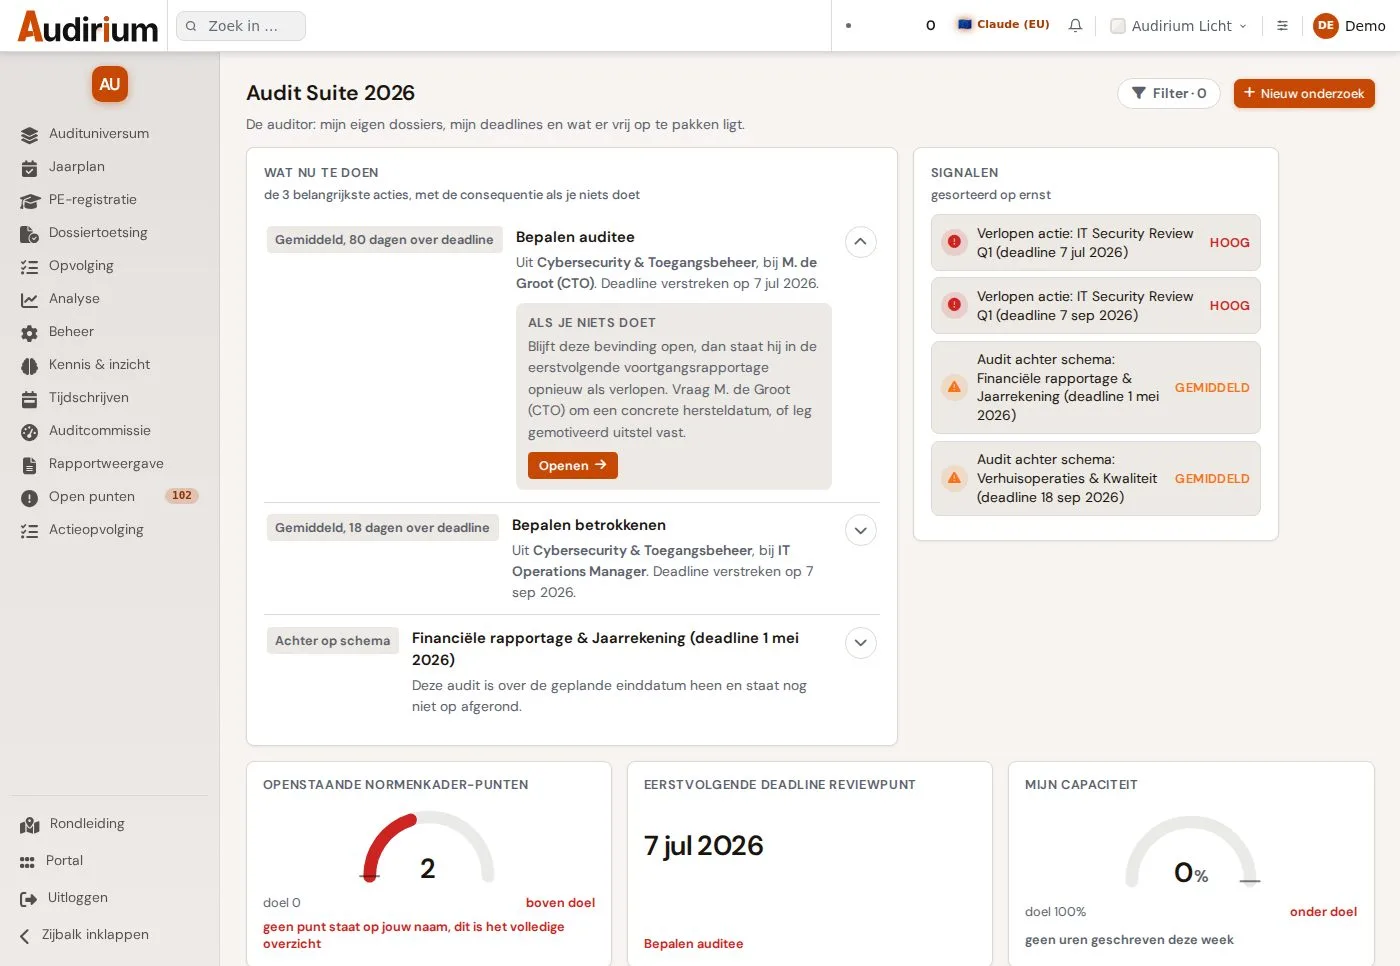Click the Actieopvolging checklist icon
The height and width of the screenshot is (966, 1400).
[x=30, y=531]
